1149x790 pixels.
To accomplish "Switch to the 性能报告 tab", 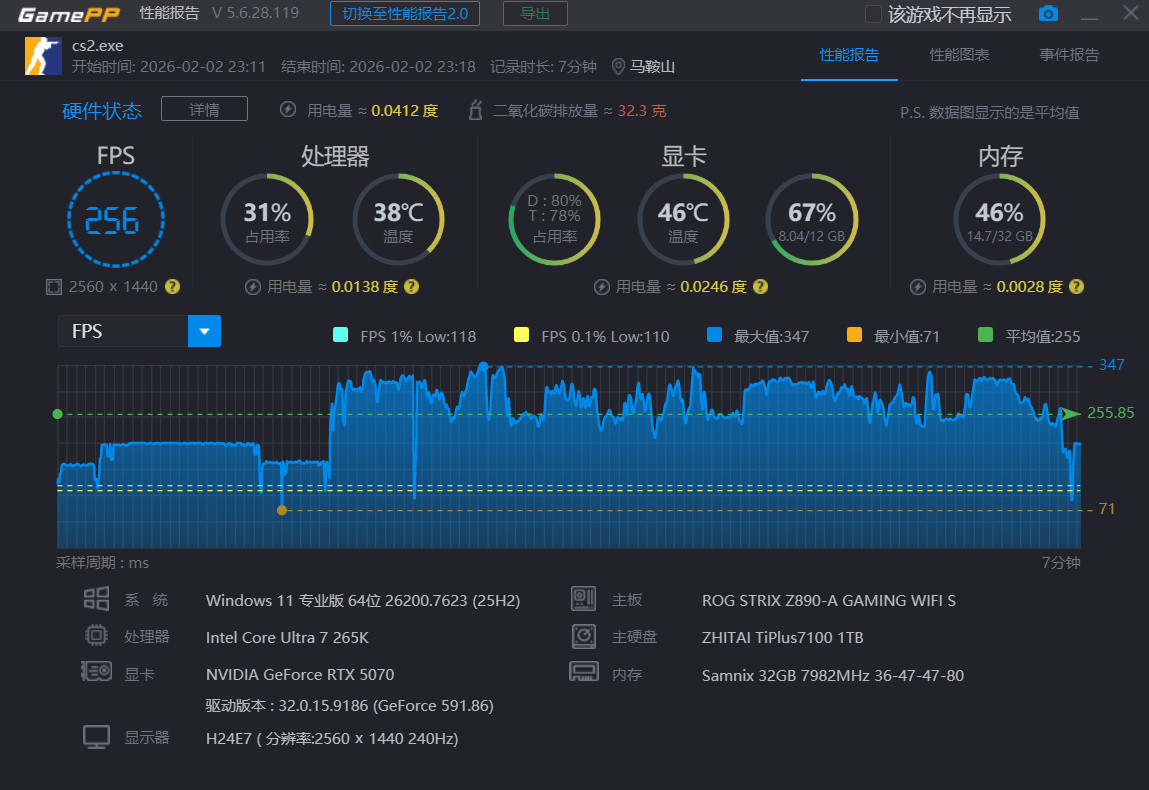I will pyautogui.click(x=849, y=55).
